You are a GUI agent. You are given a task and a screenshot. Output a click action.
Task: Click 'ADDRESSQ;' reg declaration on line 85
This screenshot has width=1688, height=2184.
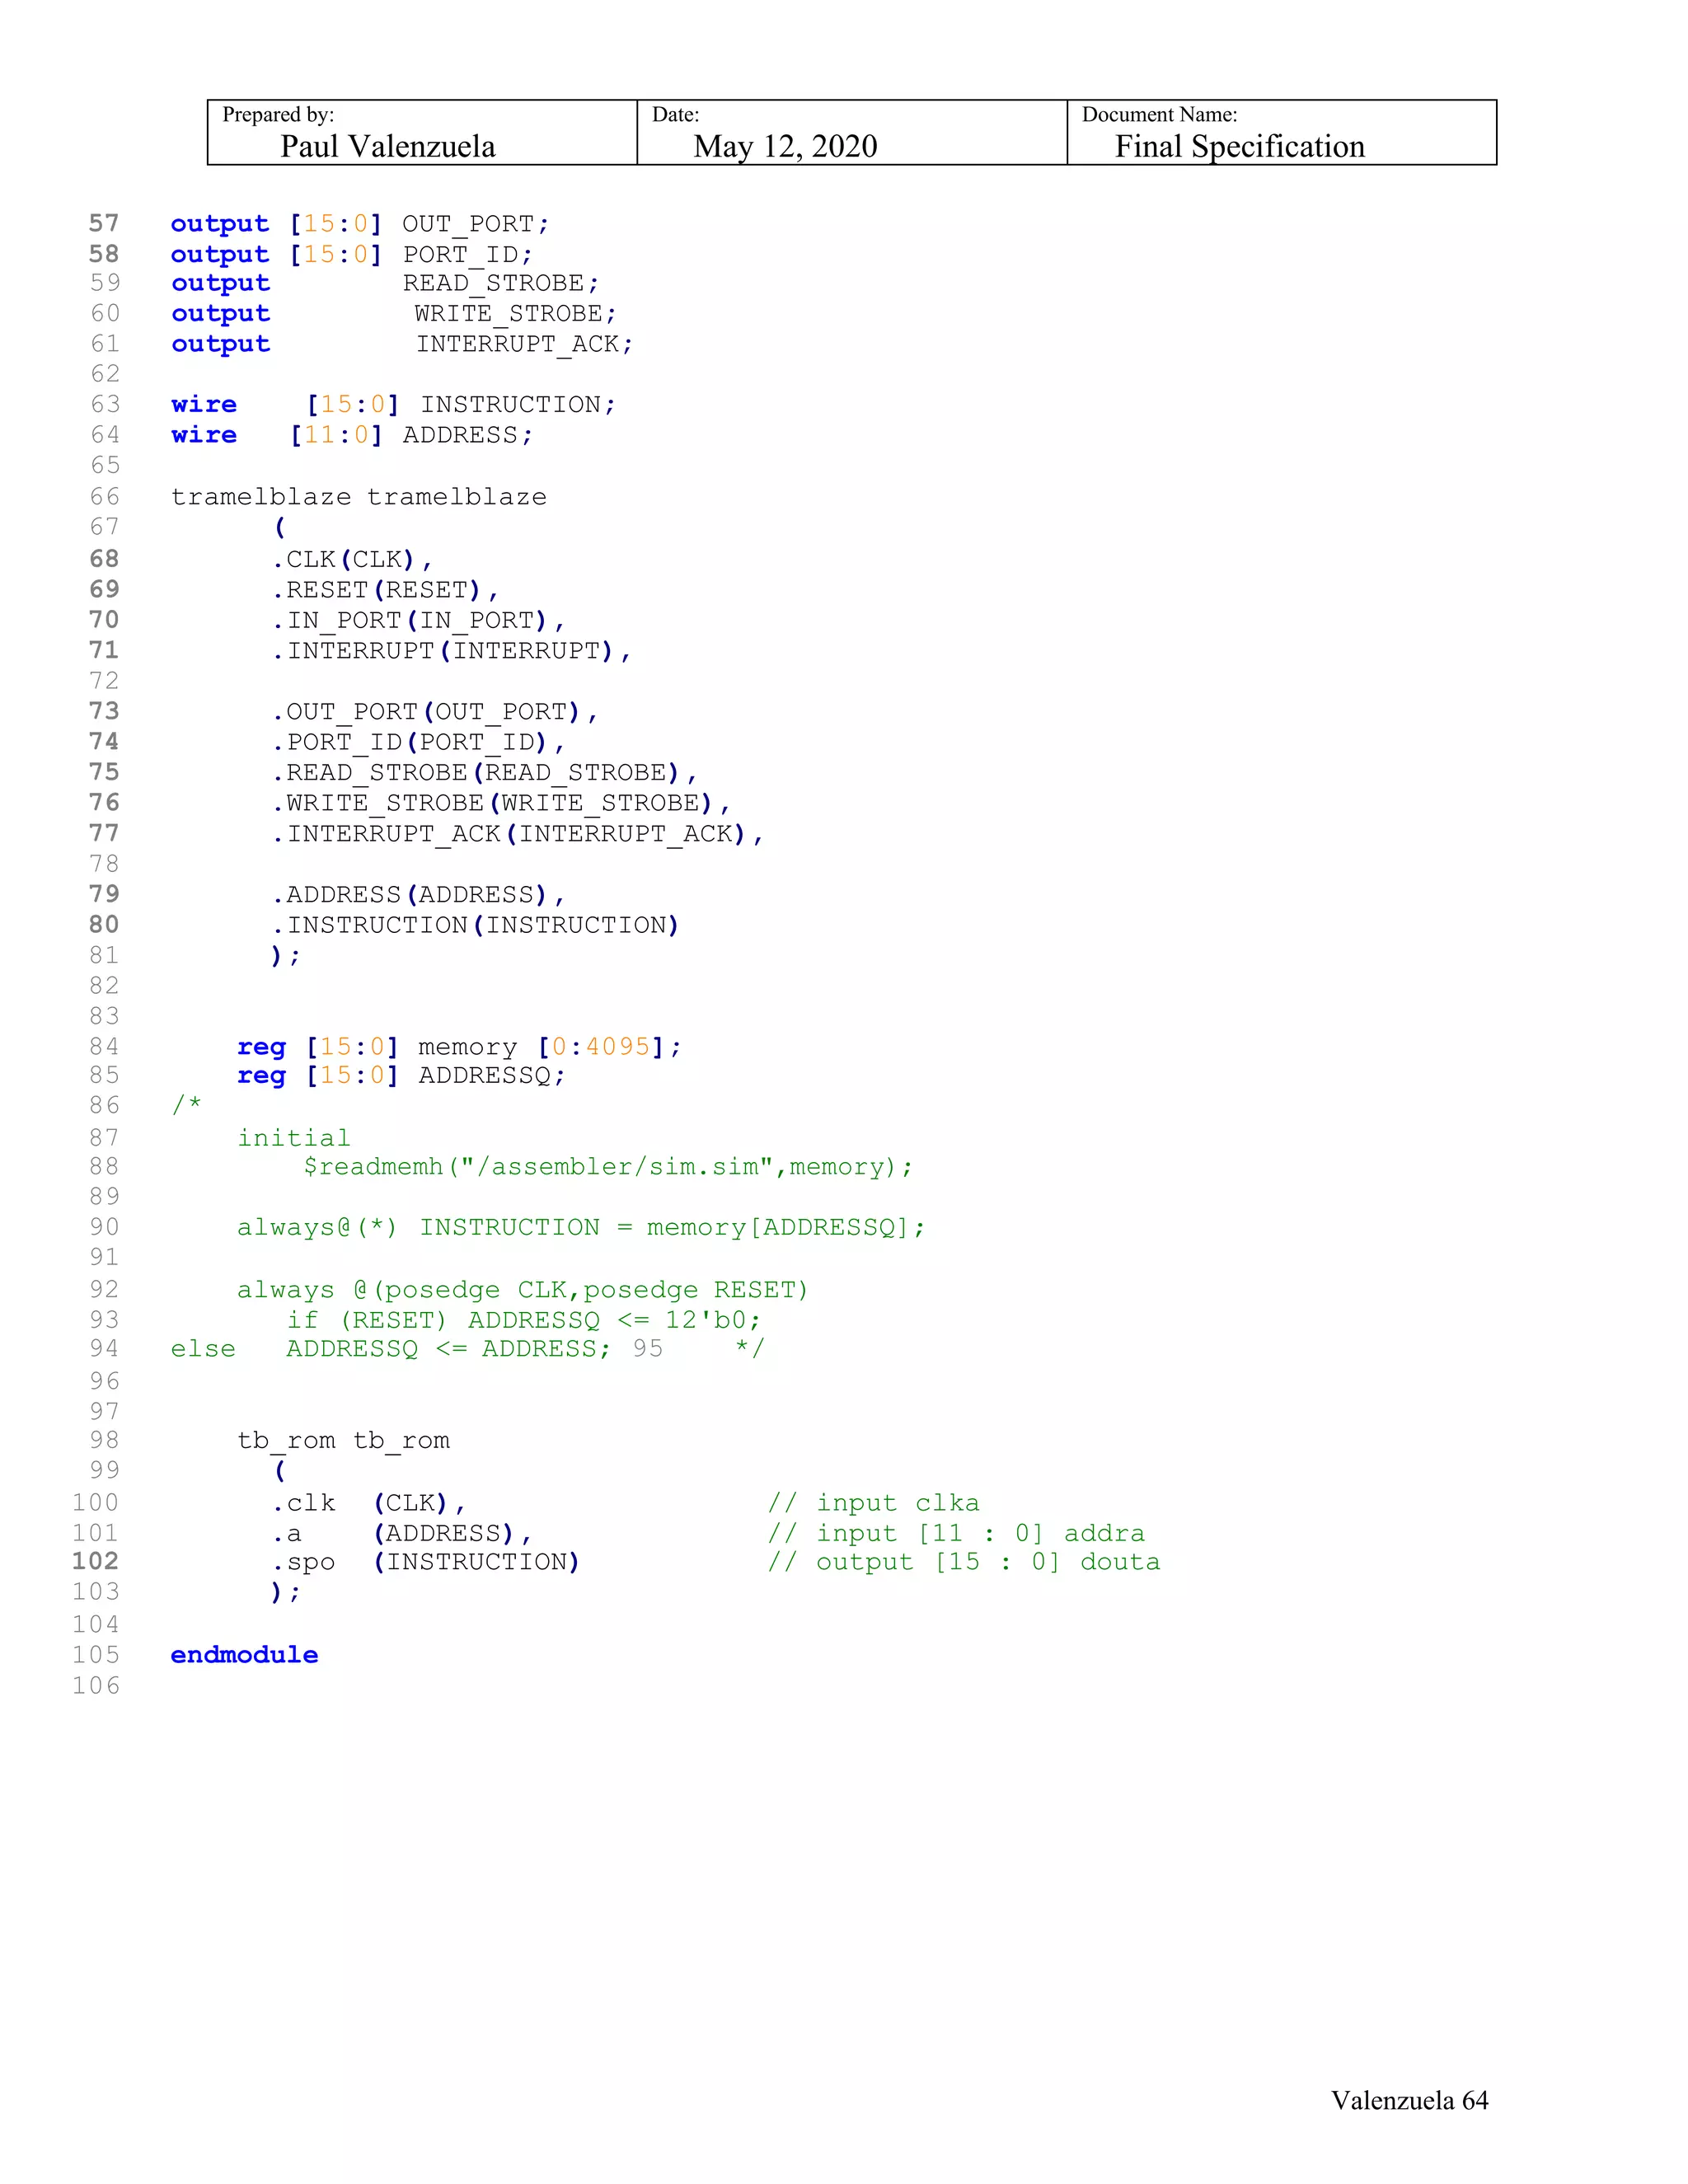pos(492,1076)
